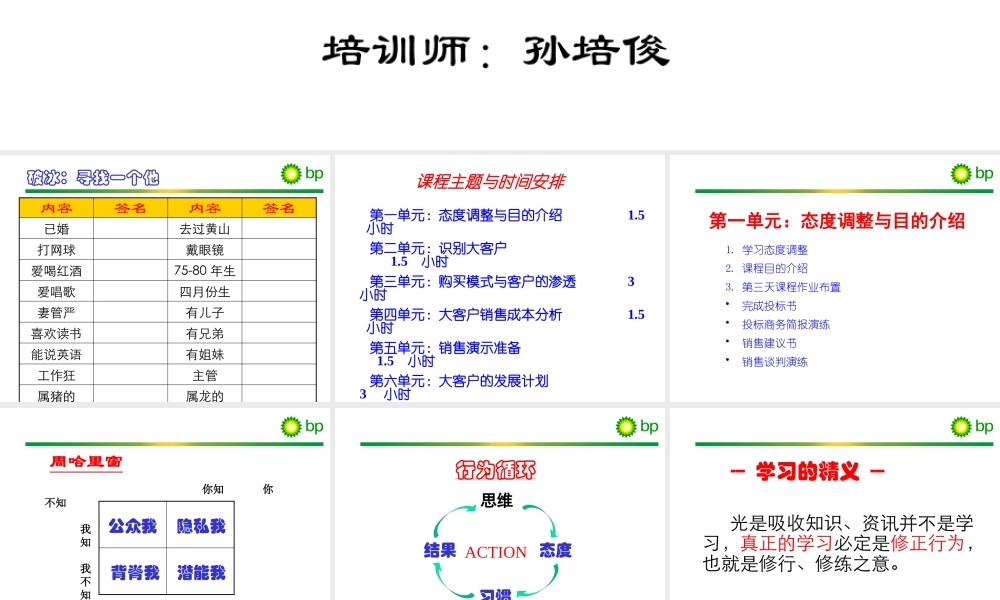Select the 主管 table cell
The height and width of the screenshot is (600, 1000).
tap(205, 376)
